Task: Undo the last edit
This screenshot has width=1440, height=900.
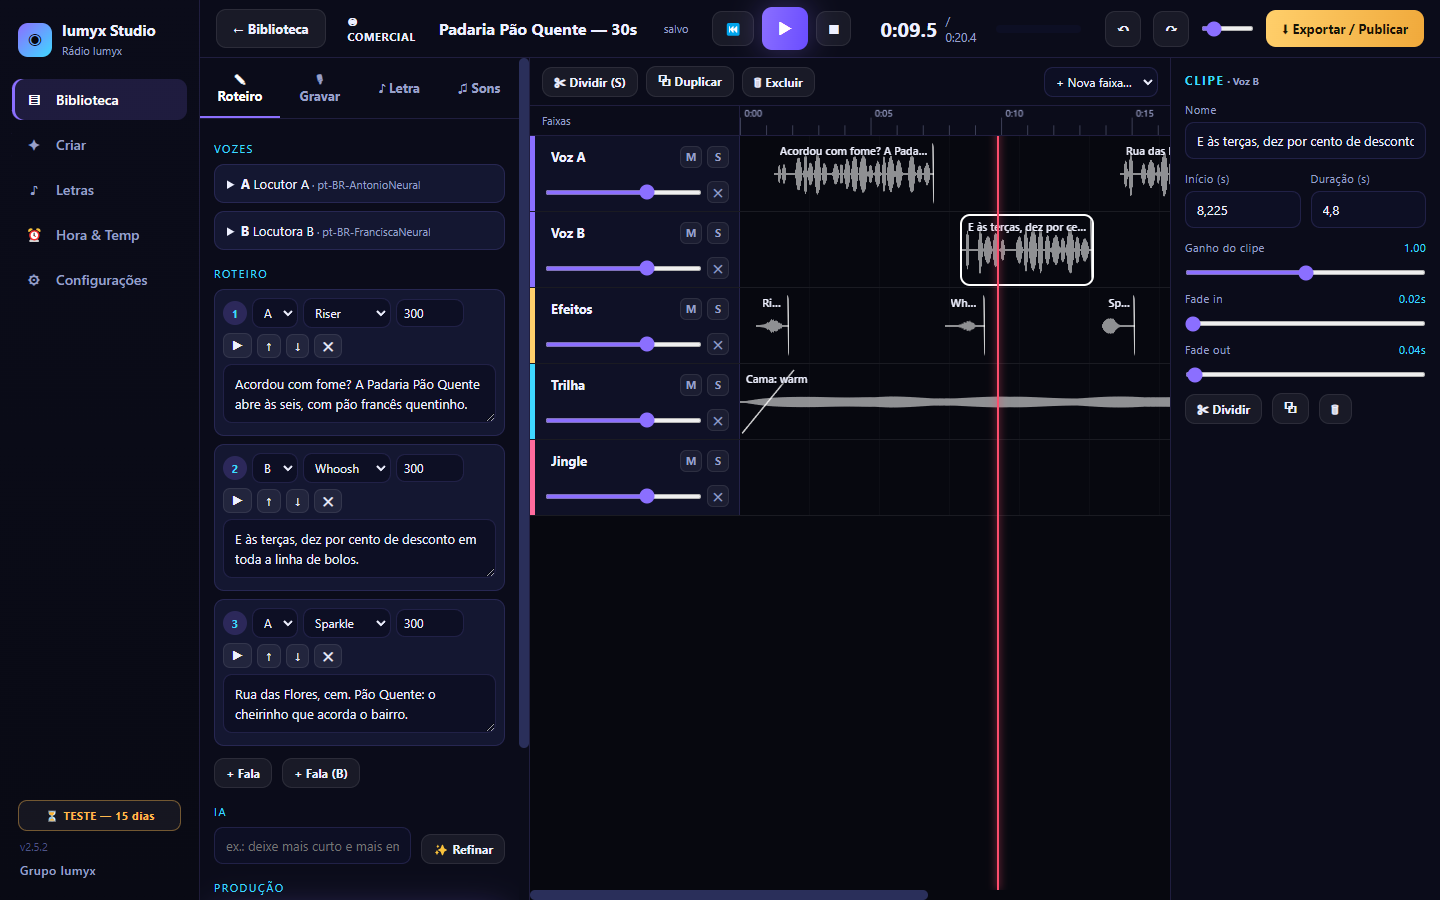Action: (1123, 29)
